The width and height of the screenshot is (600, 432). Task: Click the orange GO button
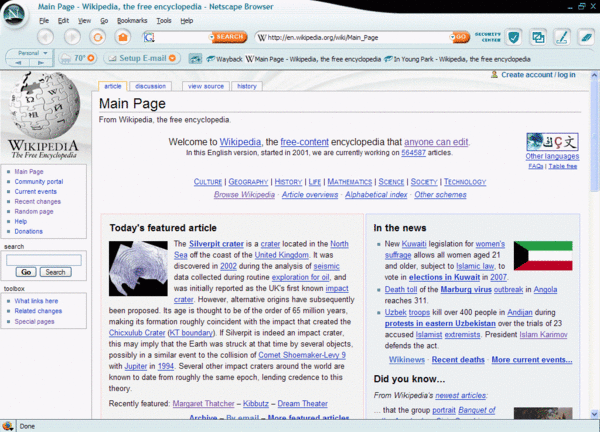click(x=461, y=37)
